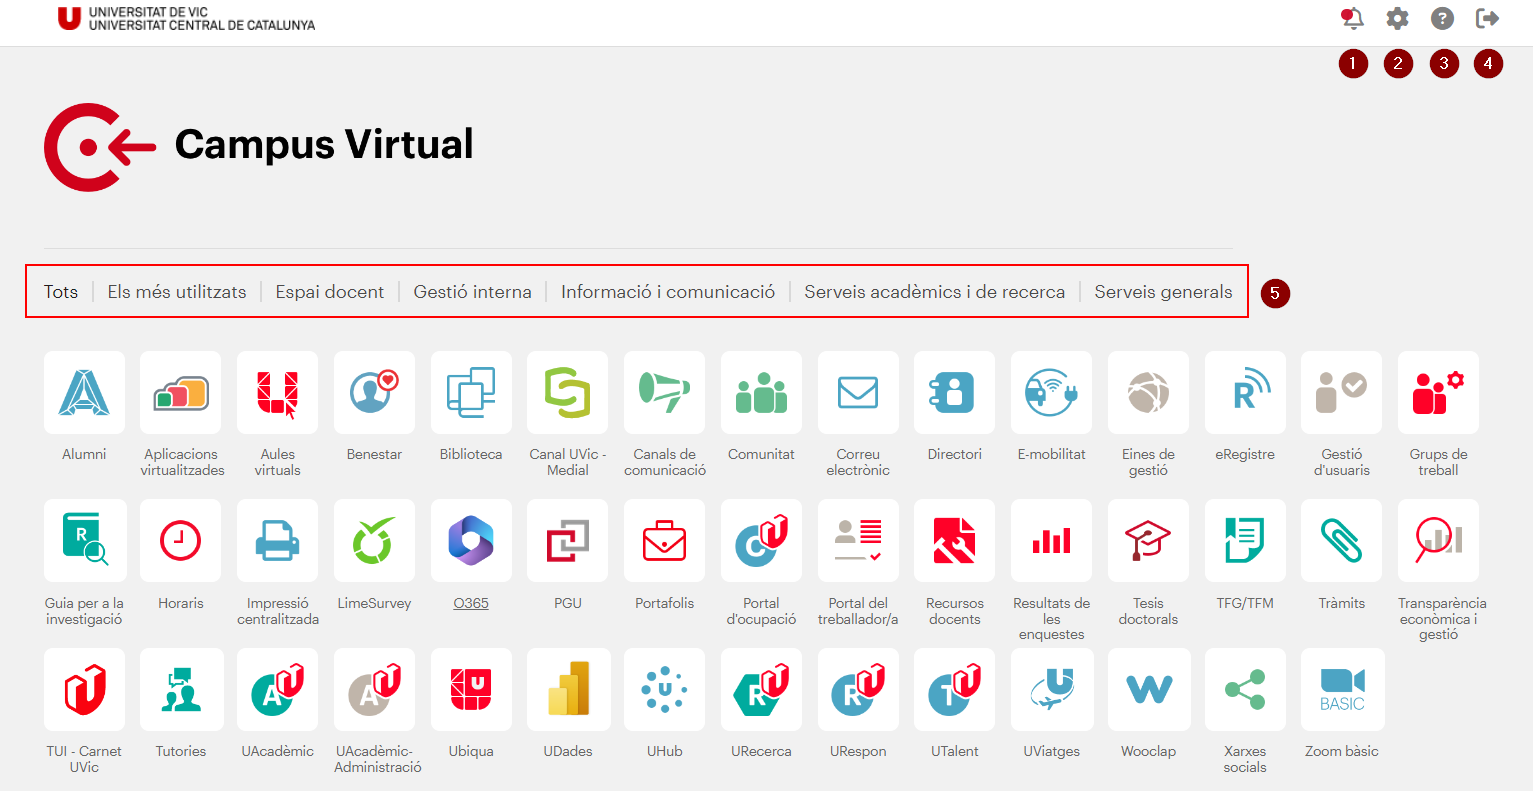
Task: Open the E-mobilitat icon
Action: click(1051, 392)
